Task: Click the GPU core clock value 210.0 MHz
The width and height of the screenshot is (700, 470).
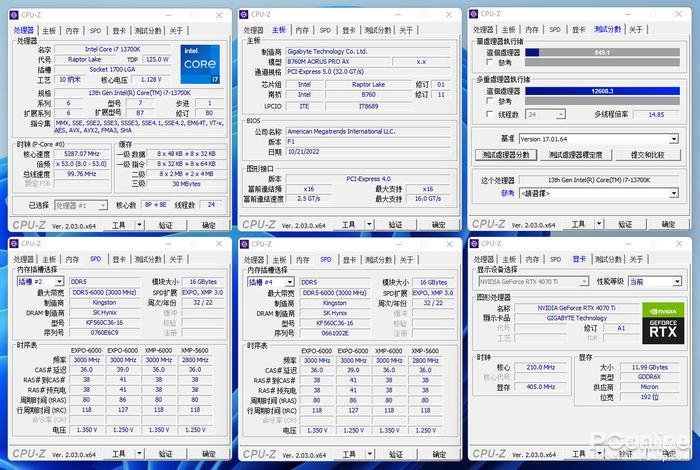Action: pyautogui.click(x=541, y=367)
